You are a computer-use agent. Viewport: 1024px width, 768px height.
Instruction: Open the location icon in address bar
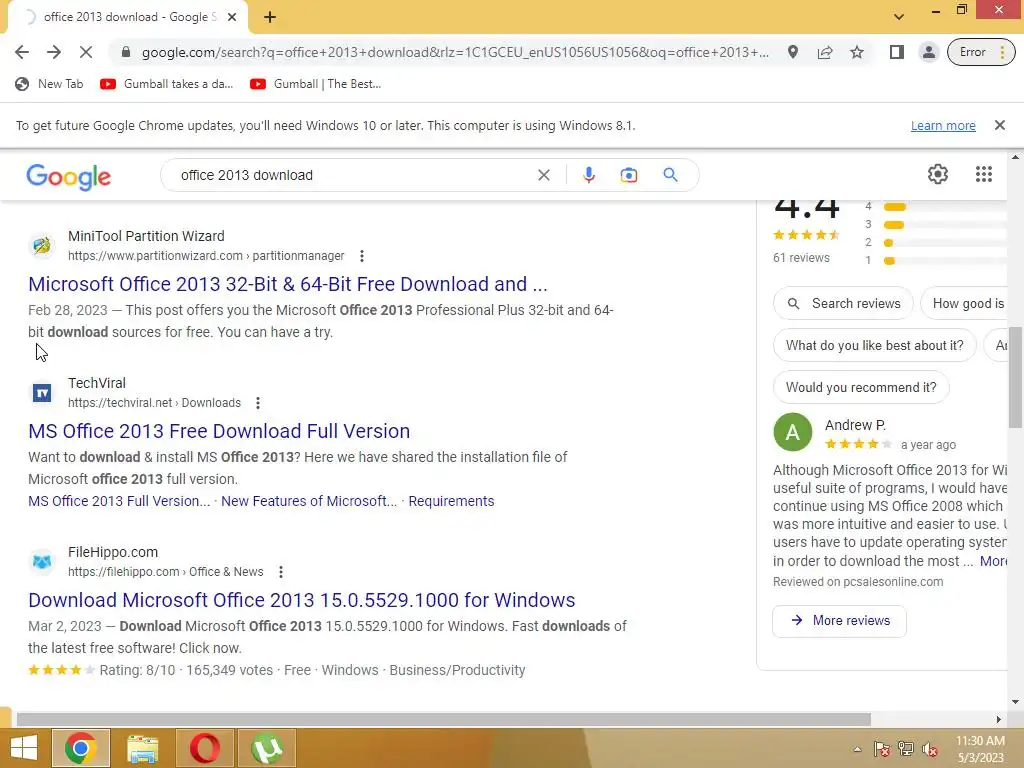pyautogui.click(x=793, y=52)
